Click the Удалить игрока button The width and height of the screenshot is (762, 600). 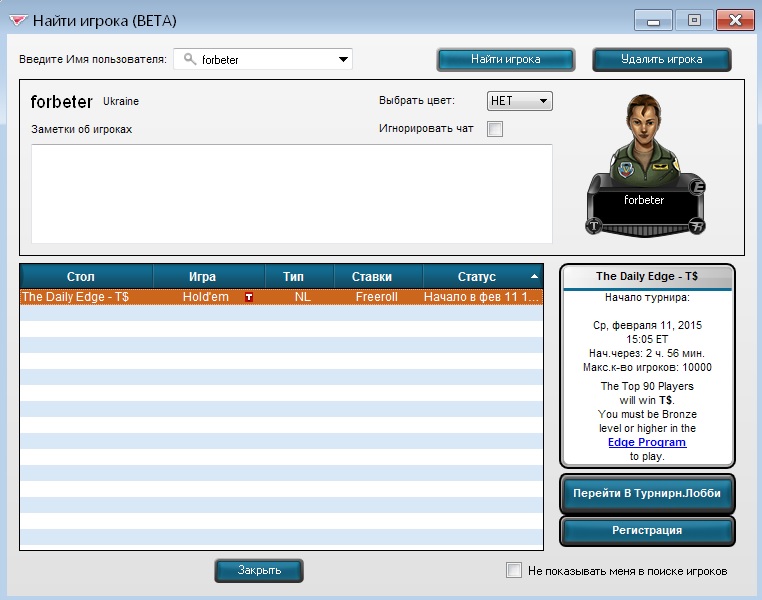pyautogui.click(x=661, y=59)
